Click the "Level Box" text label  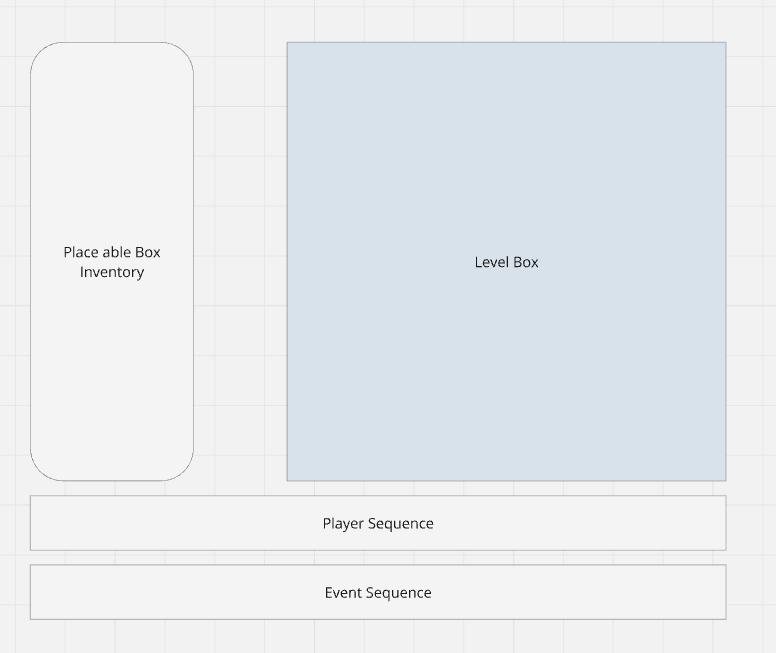click(506, 262)
